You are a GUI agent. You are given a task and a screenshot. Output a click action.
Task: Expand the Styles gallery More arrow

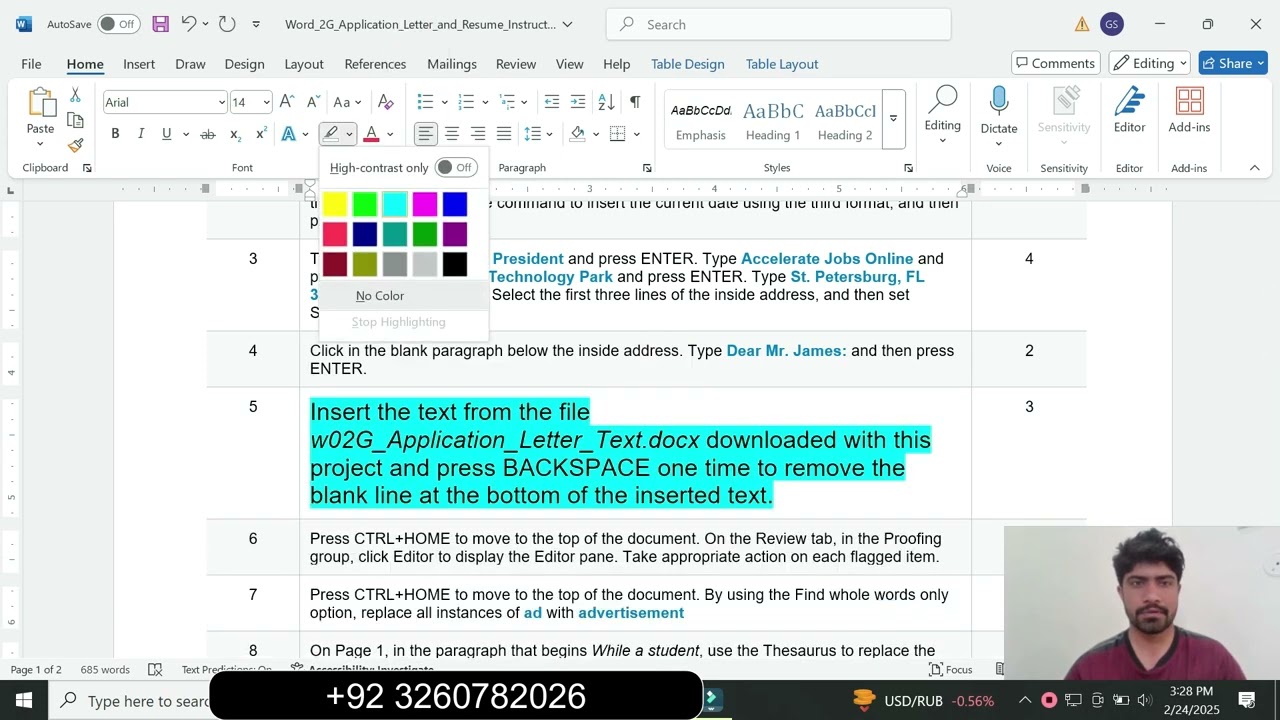893,118
